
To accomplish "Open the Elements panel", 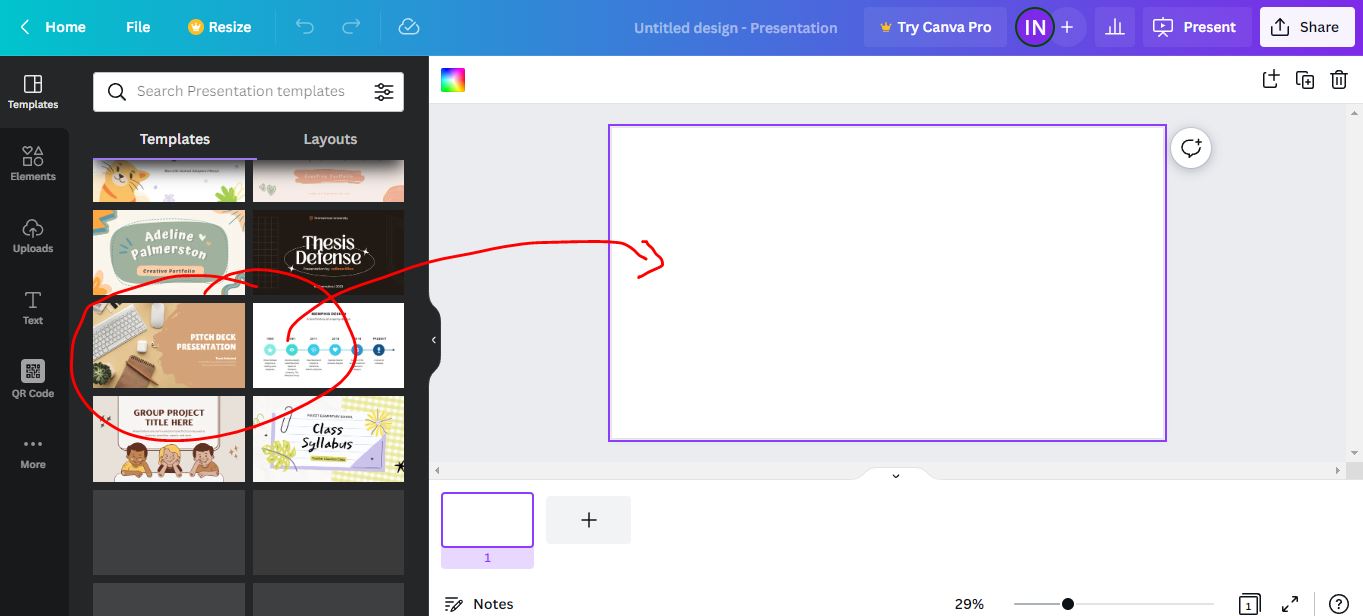I will coord(33,163).
